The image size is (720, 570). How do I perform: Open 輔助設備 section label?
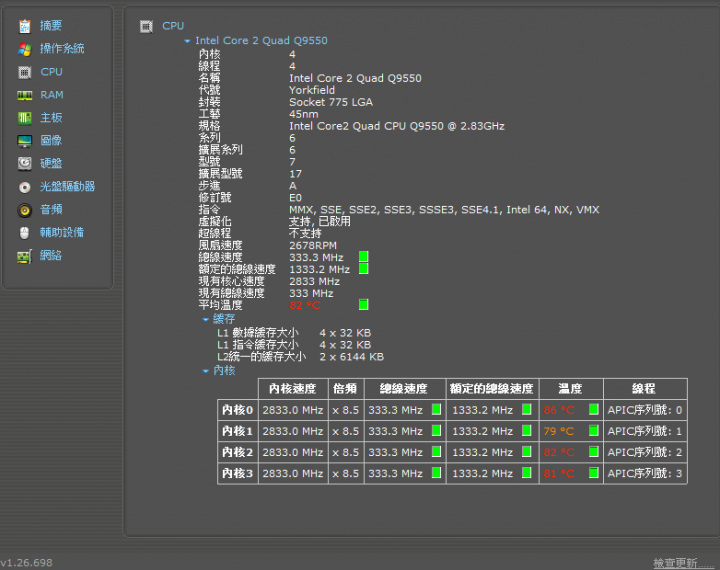coord(62,232)
